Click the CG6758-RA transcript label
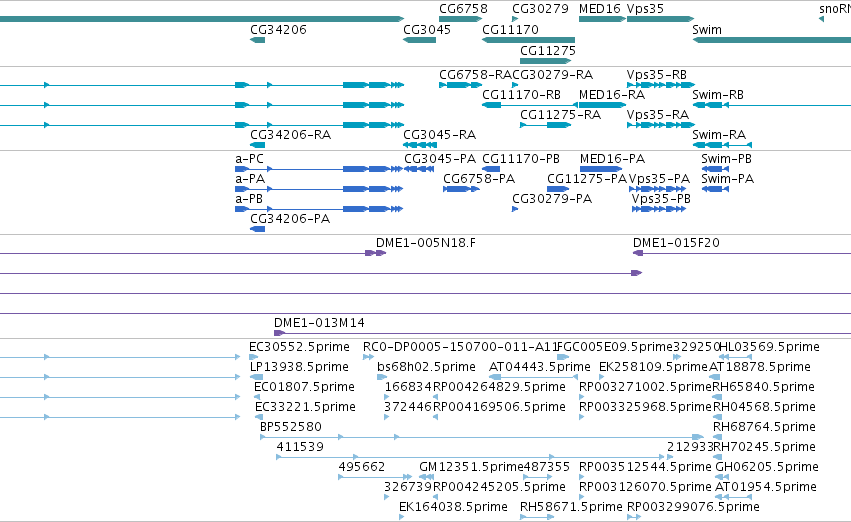The width and height of the screenshot is (851, 522). point(475,75)
